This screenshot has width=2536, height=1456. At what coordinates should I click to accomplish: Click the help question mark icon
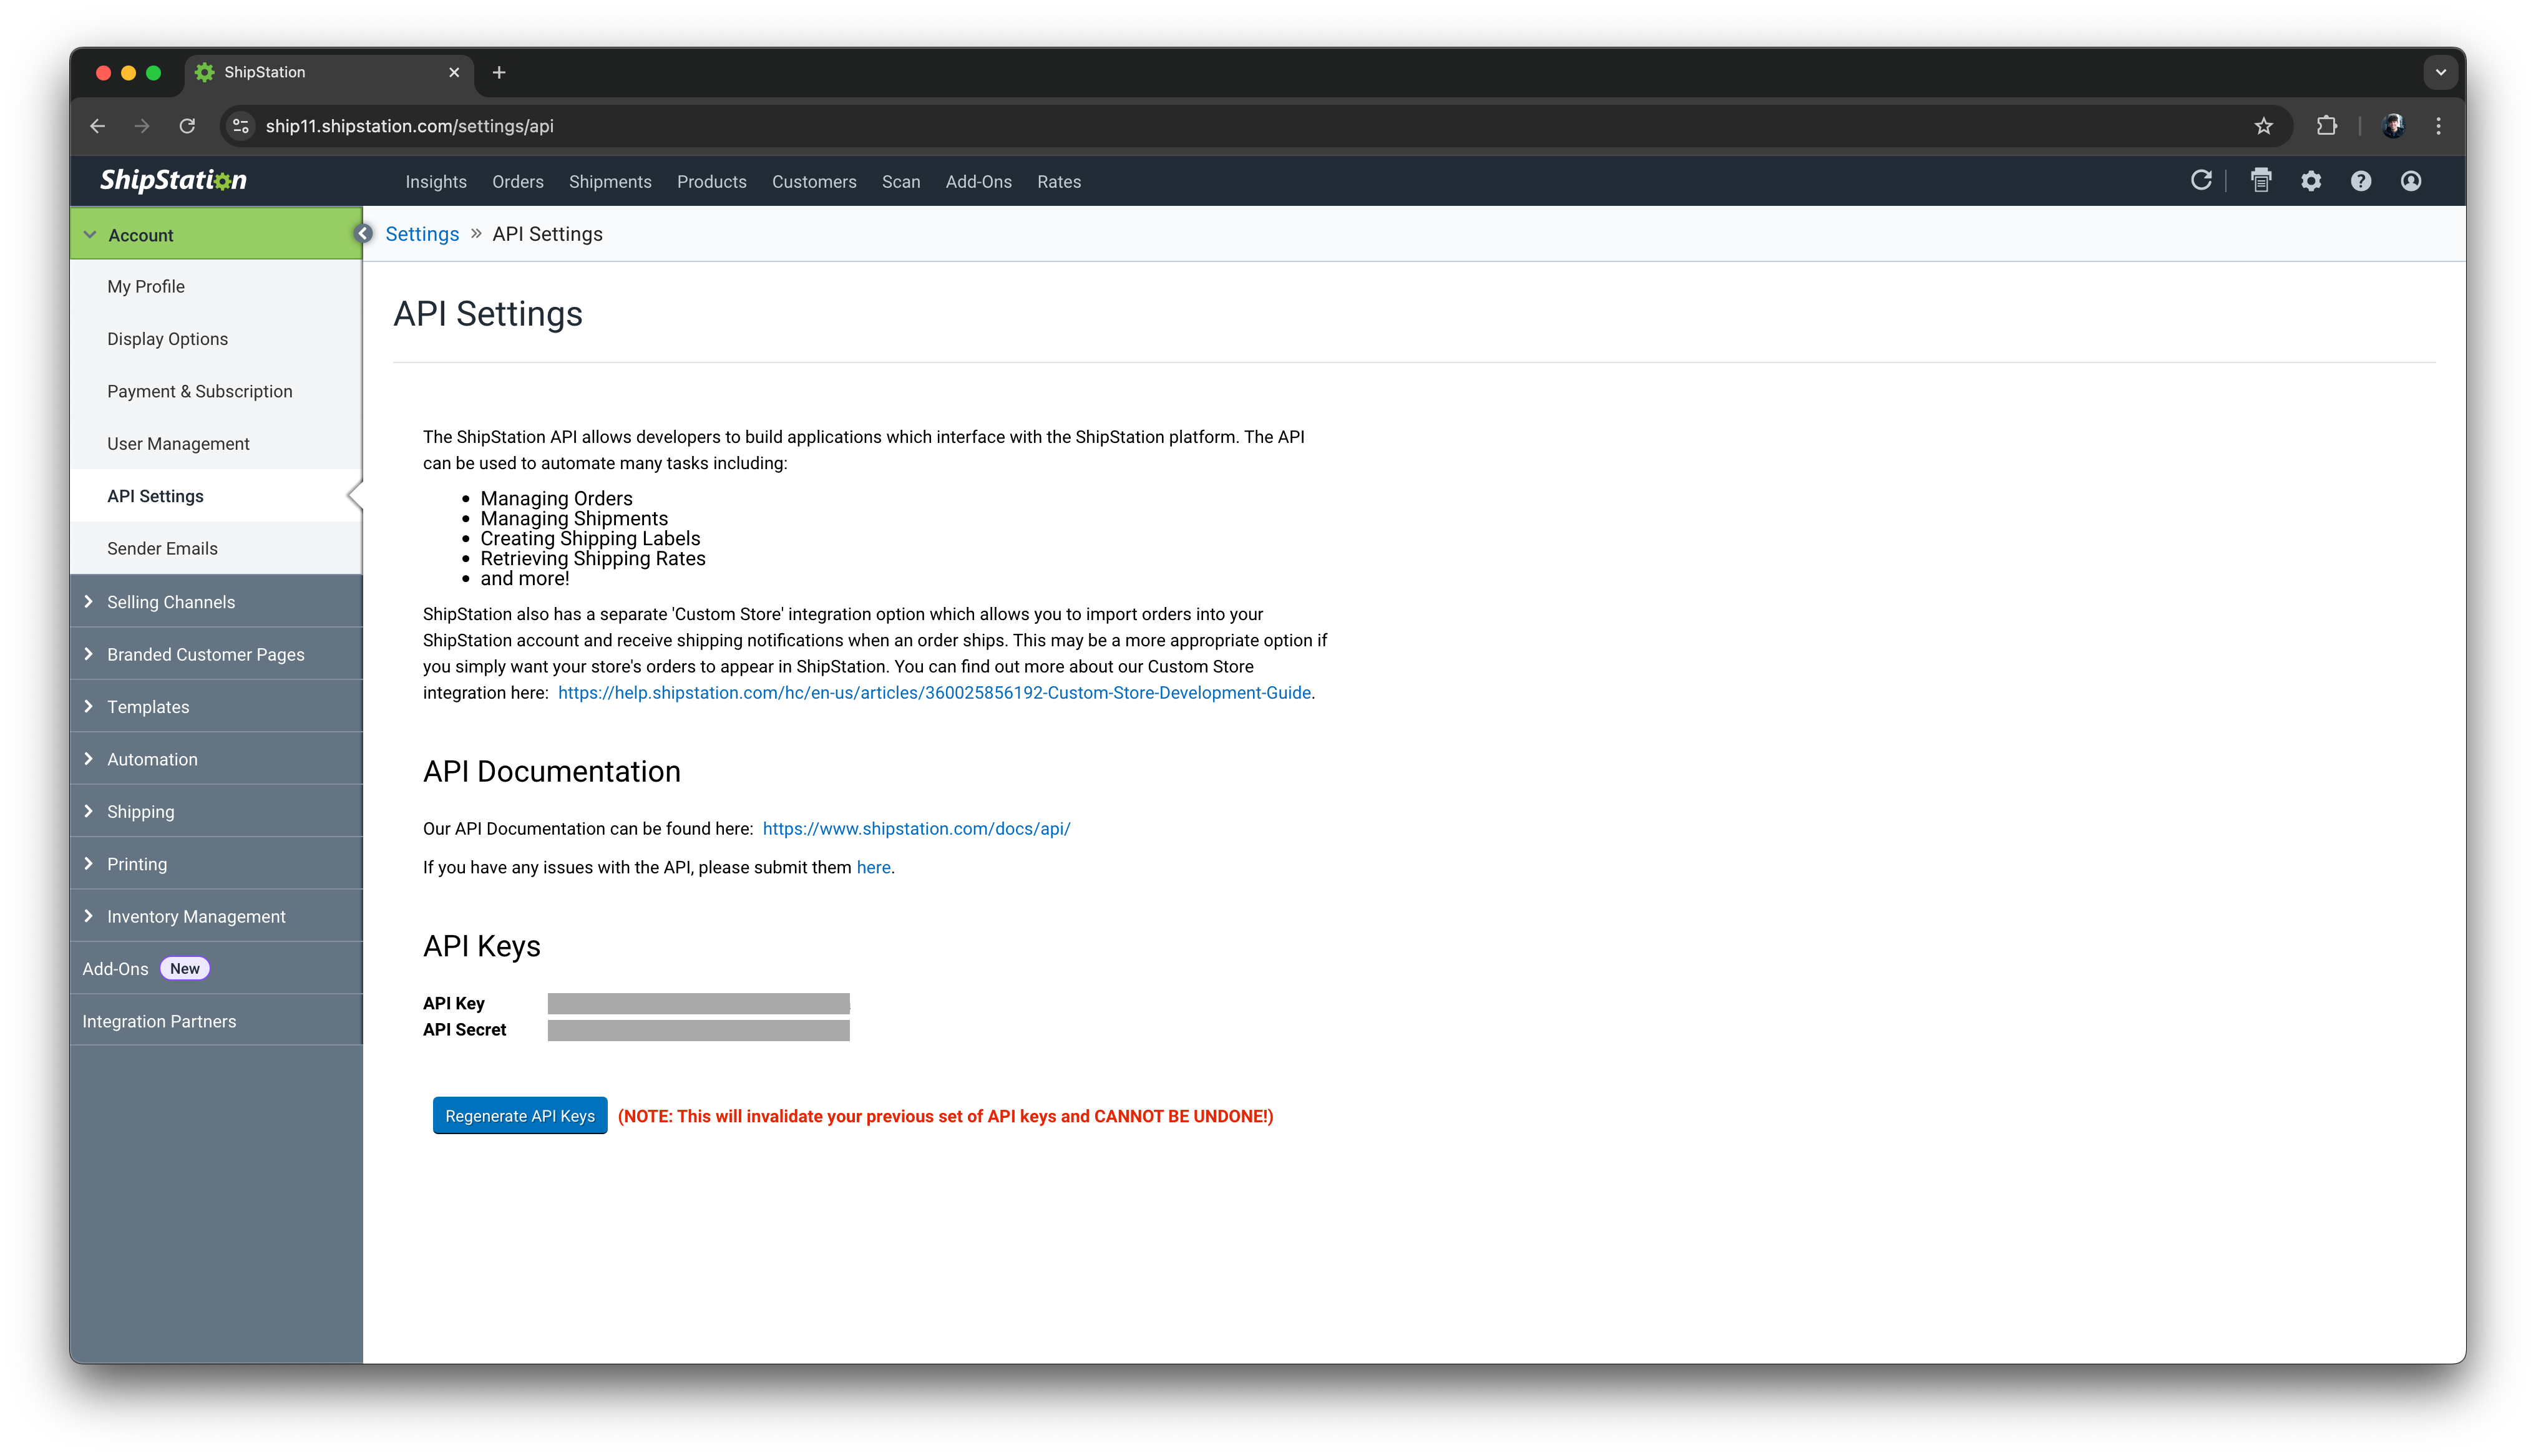tap(2360, 181)
